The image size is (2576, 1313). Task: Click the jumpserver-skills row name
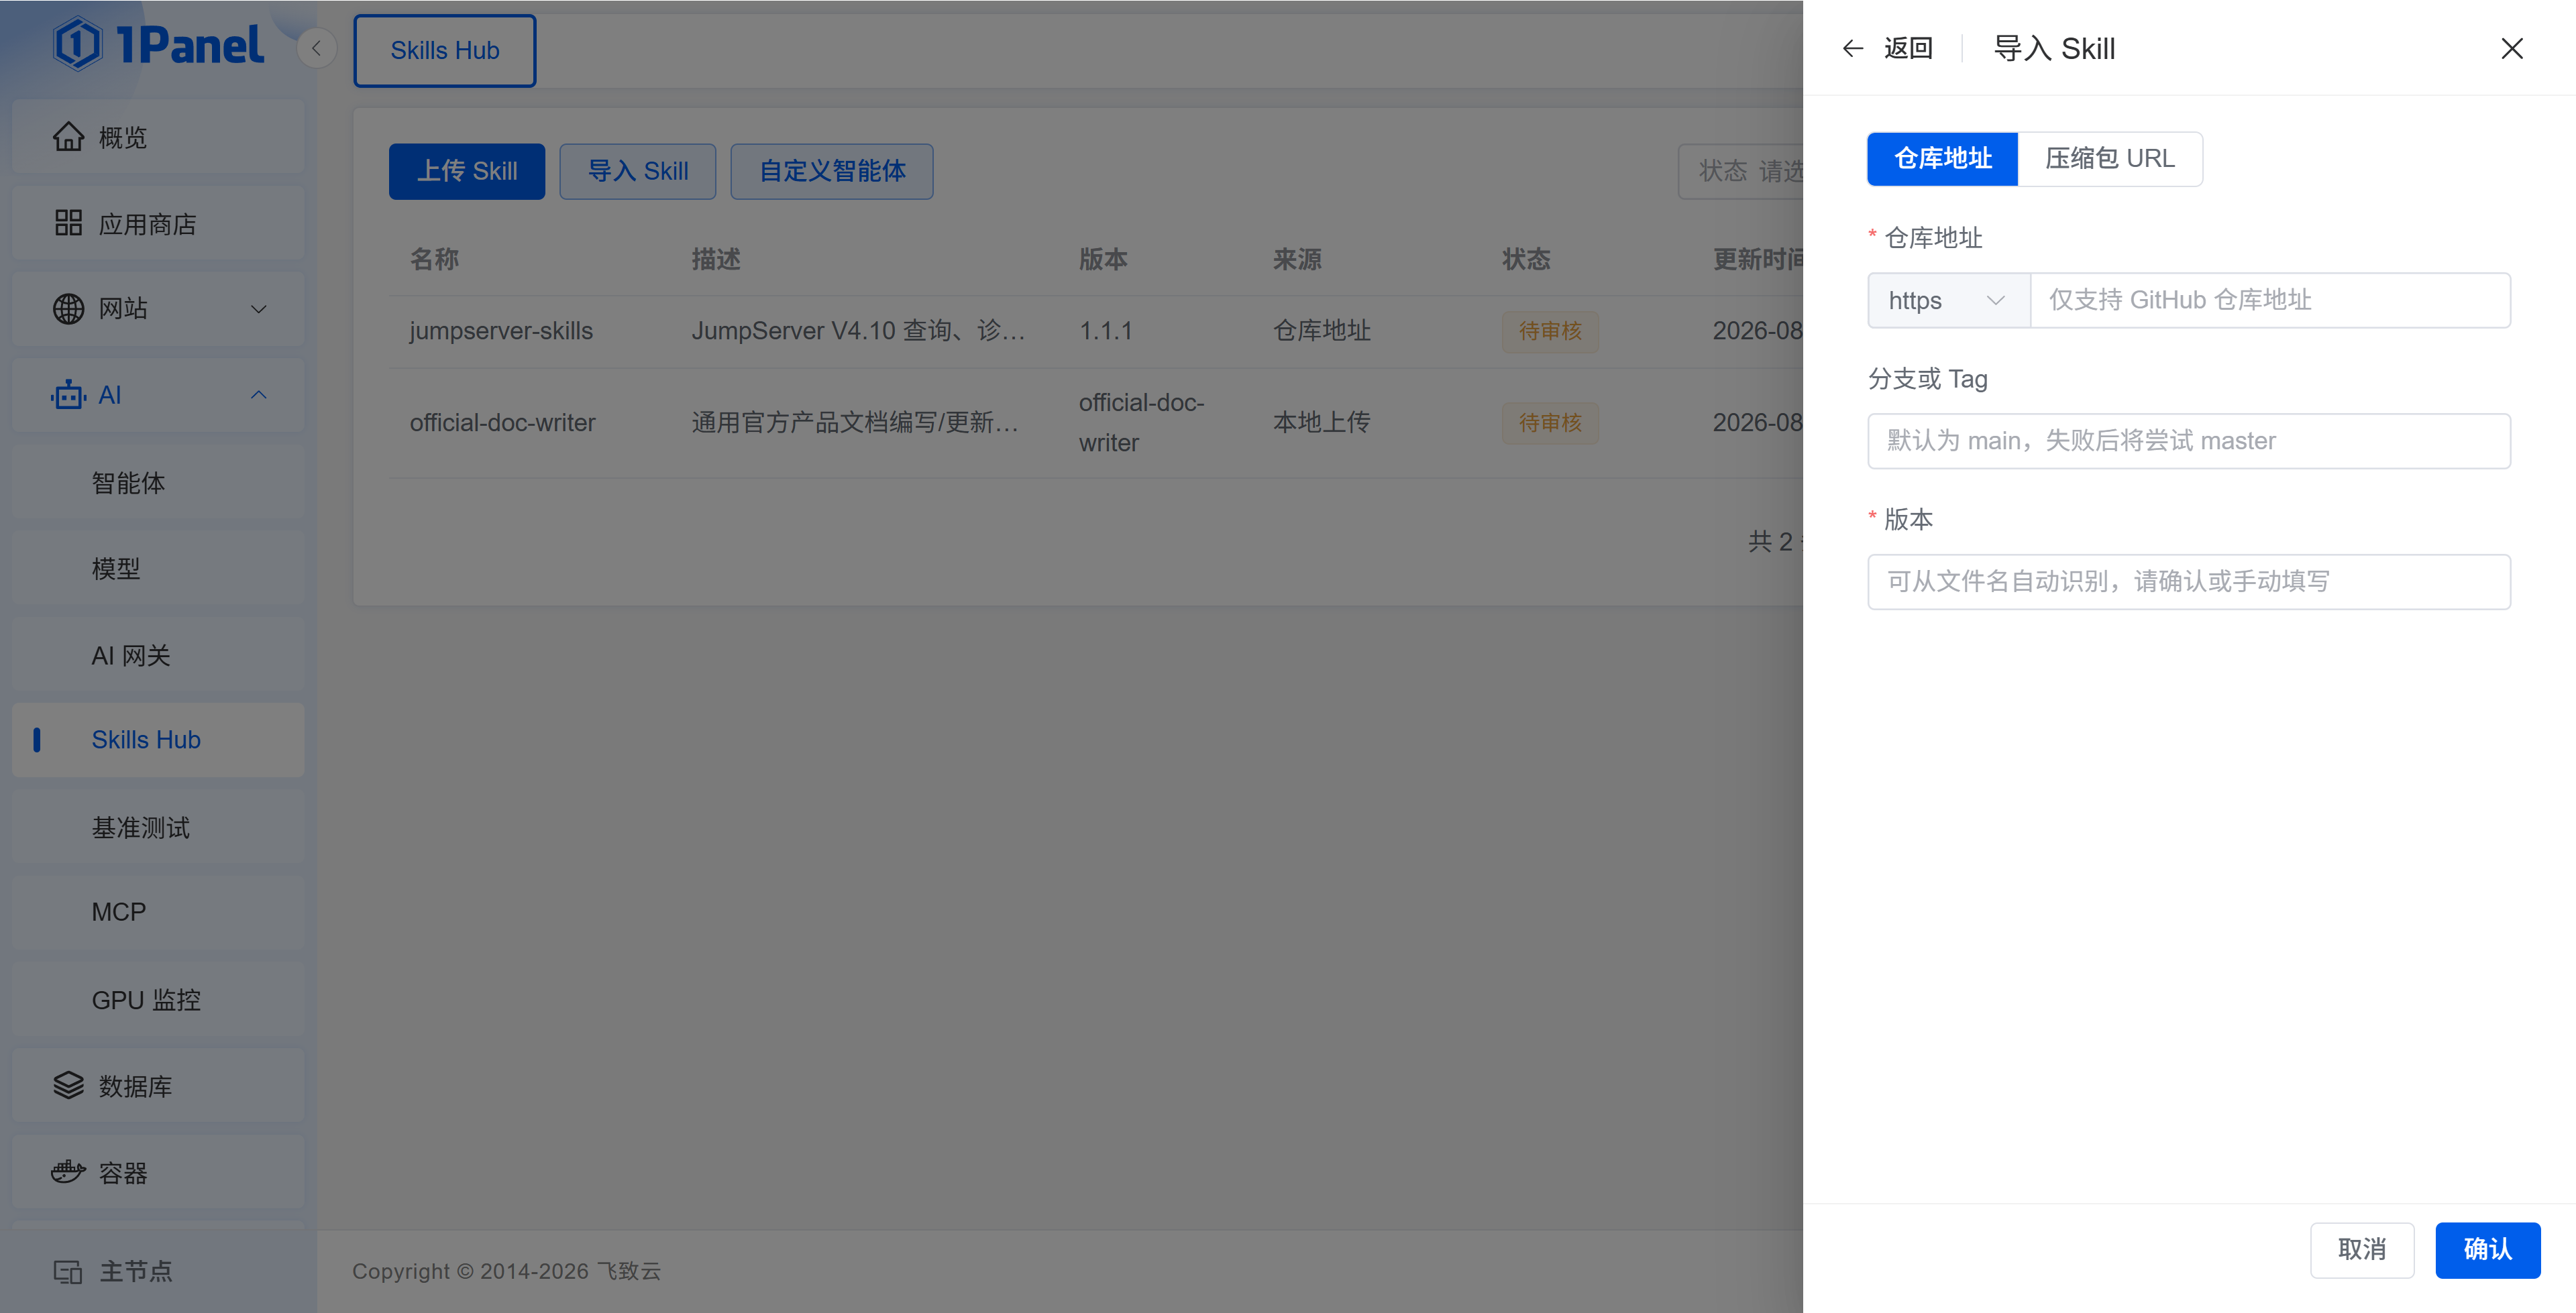501,331
